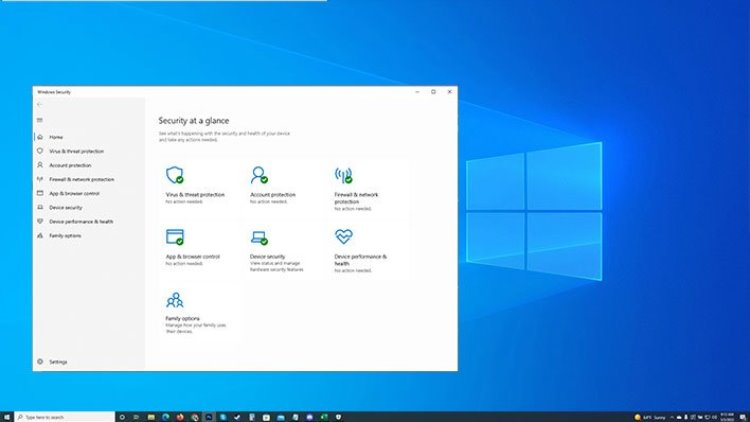The image size is (750, 422).
Task: Click the antenna icon beside Firewall & network protection in sidebar
Action: click(x=40, y=179)
